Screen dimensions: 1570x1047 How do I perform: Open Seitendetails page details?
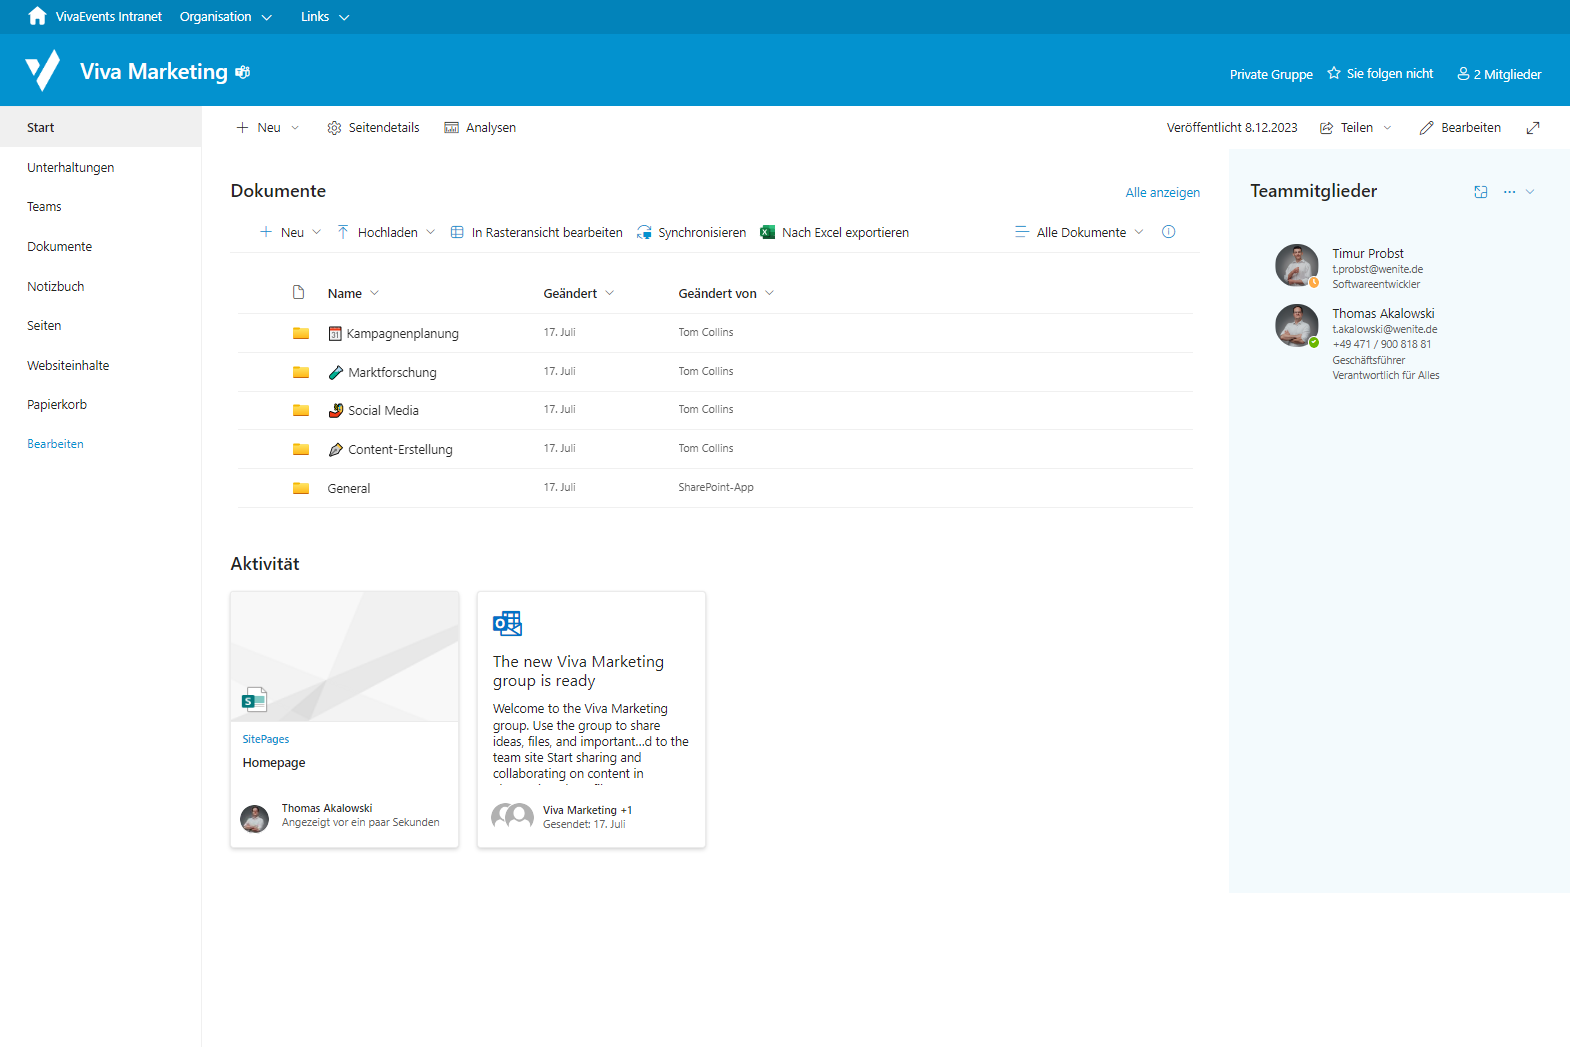[373, 128]
